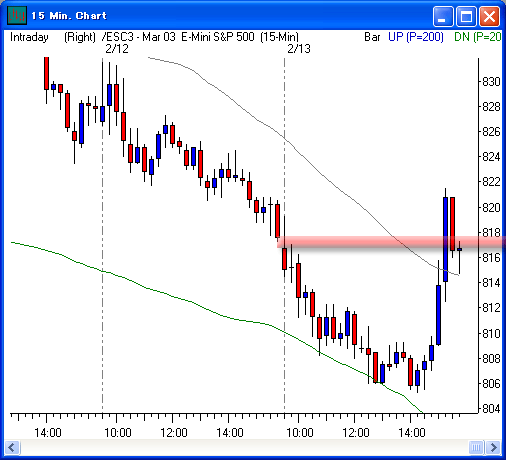Click the 824 price axis label
This screenshot has width=506, height=460.
(x=491, y=157)
